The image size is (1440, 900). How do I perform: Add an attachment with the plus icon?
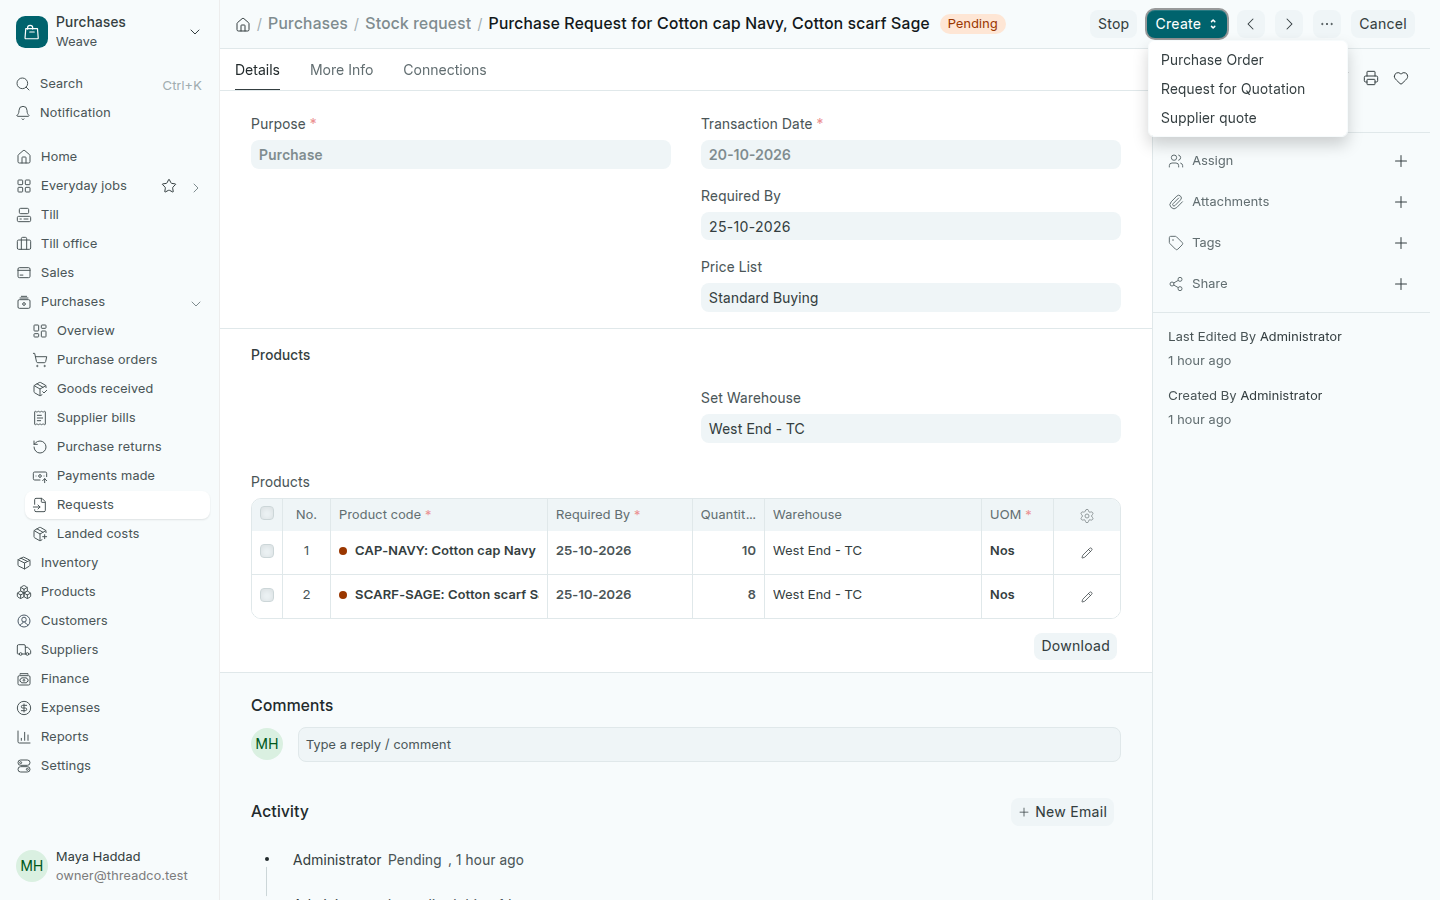1401,202
